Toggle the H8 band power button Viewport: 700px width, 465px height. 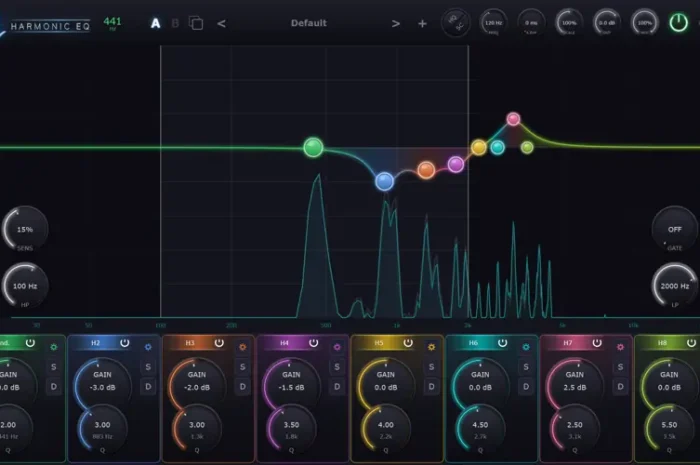click(x=691, y=343)
